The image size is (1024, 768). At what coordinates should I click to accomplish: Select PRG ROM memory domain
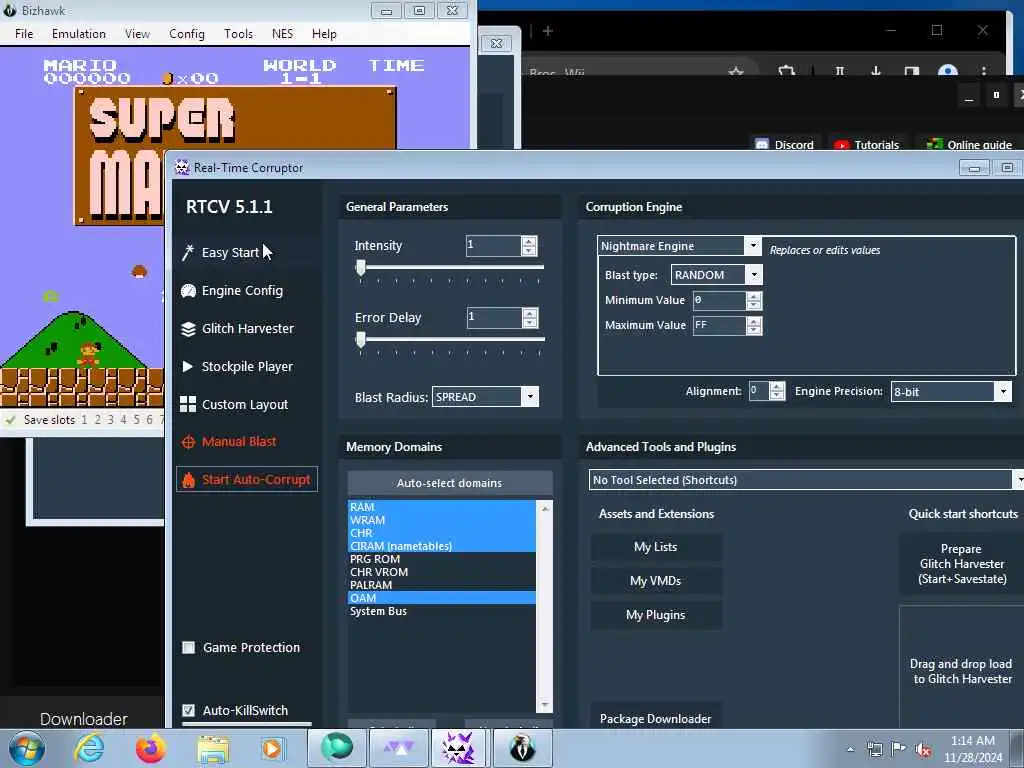point(441,559)
